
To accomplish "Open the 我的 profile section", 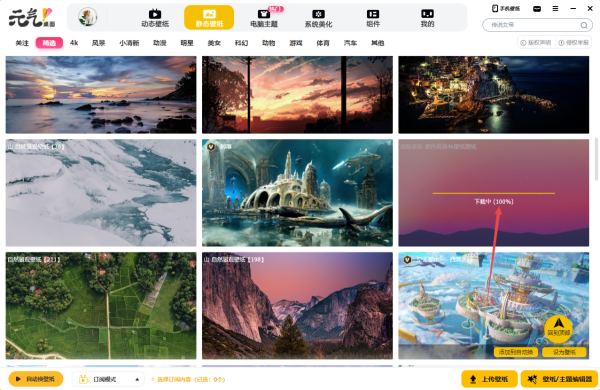I will 427,18.
